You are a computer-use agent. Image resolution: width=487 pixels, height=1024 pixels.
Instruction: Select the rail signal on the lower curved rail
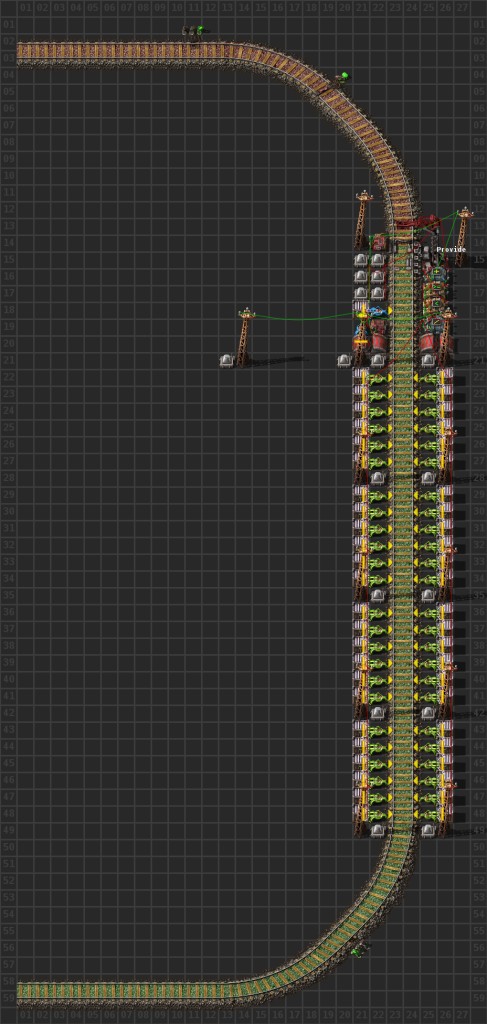[x=358, y=952]
